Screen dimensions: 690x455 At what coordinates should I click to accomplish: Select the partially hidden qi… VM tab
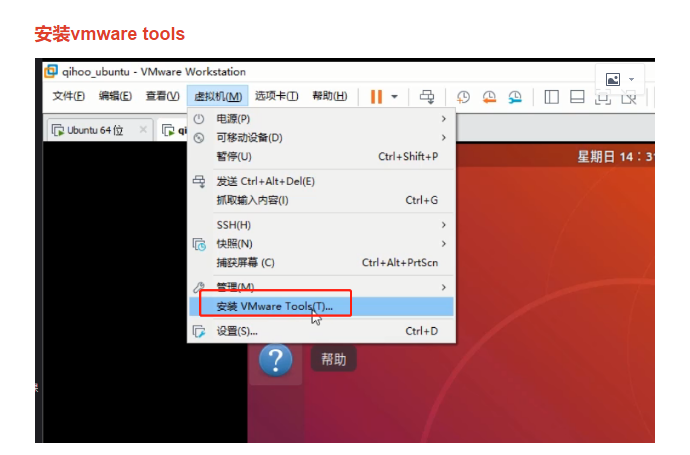pyautogui.click(x=174, y=130)
